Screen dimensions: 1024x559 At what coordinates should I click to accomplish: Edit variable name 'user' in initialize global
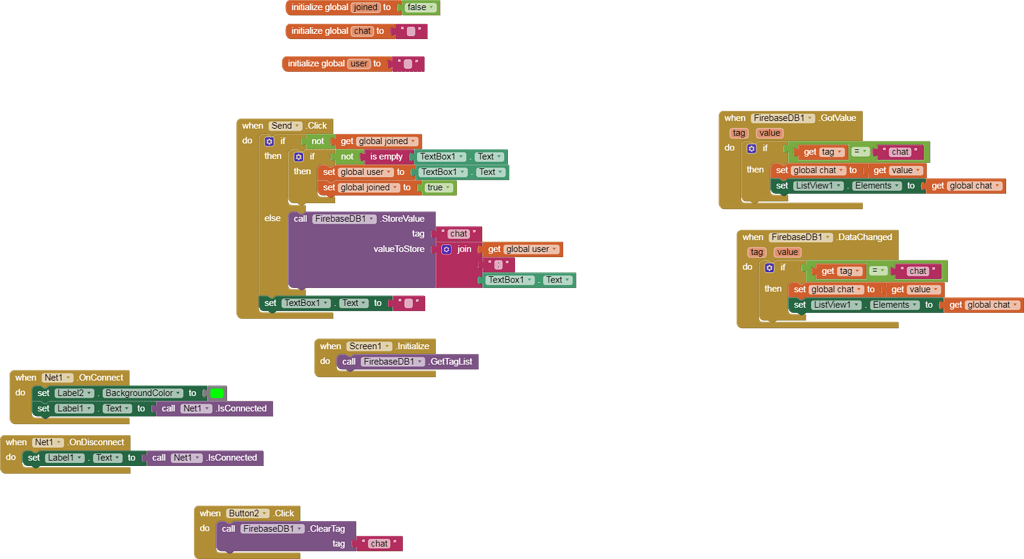coord(359,63)
